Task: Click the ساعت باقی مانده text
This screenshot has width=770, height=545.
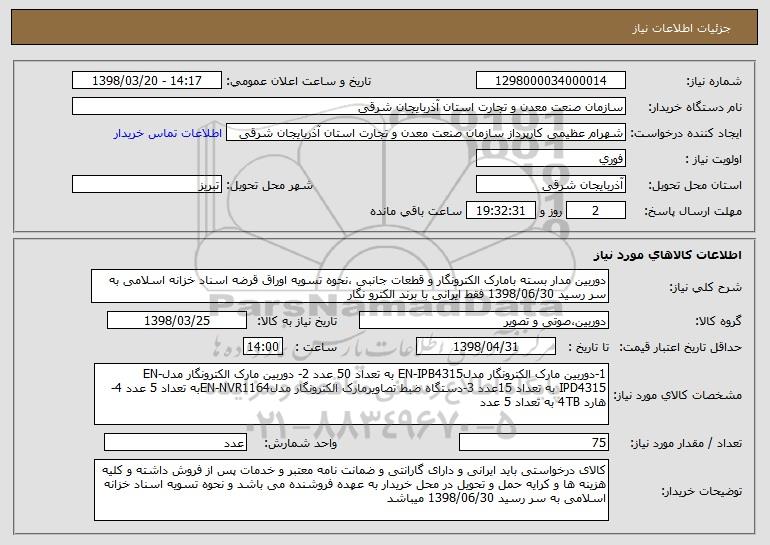Action: pos(416,211)
